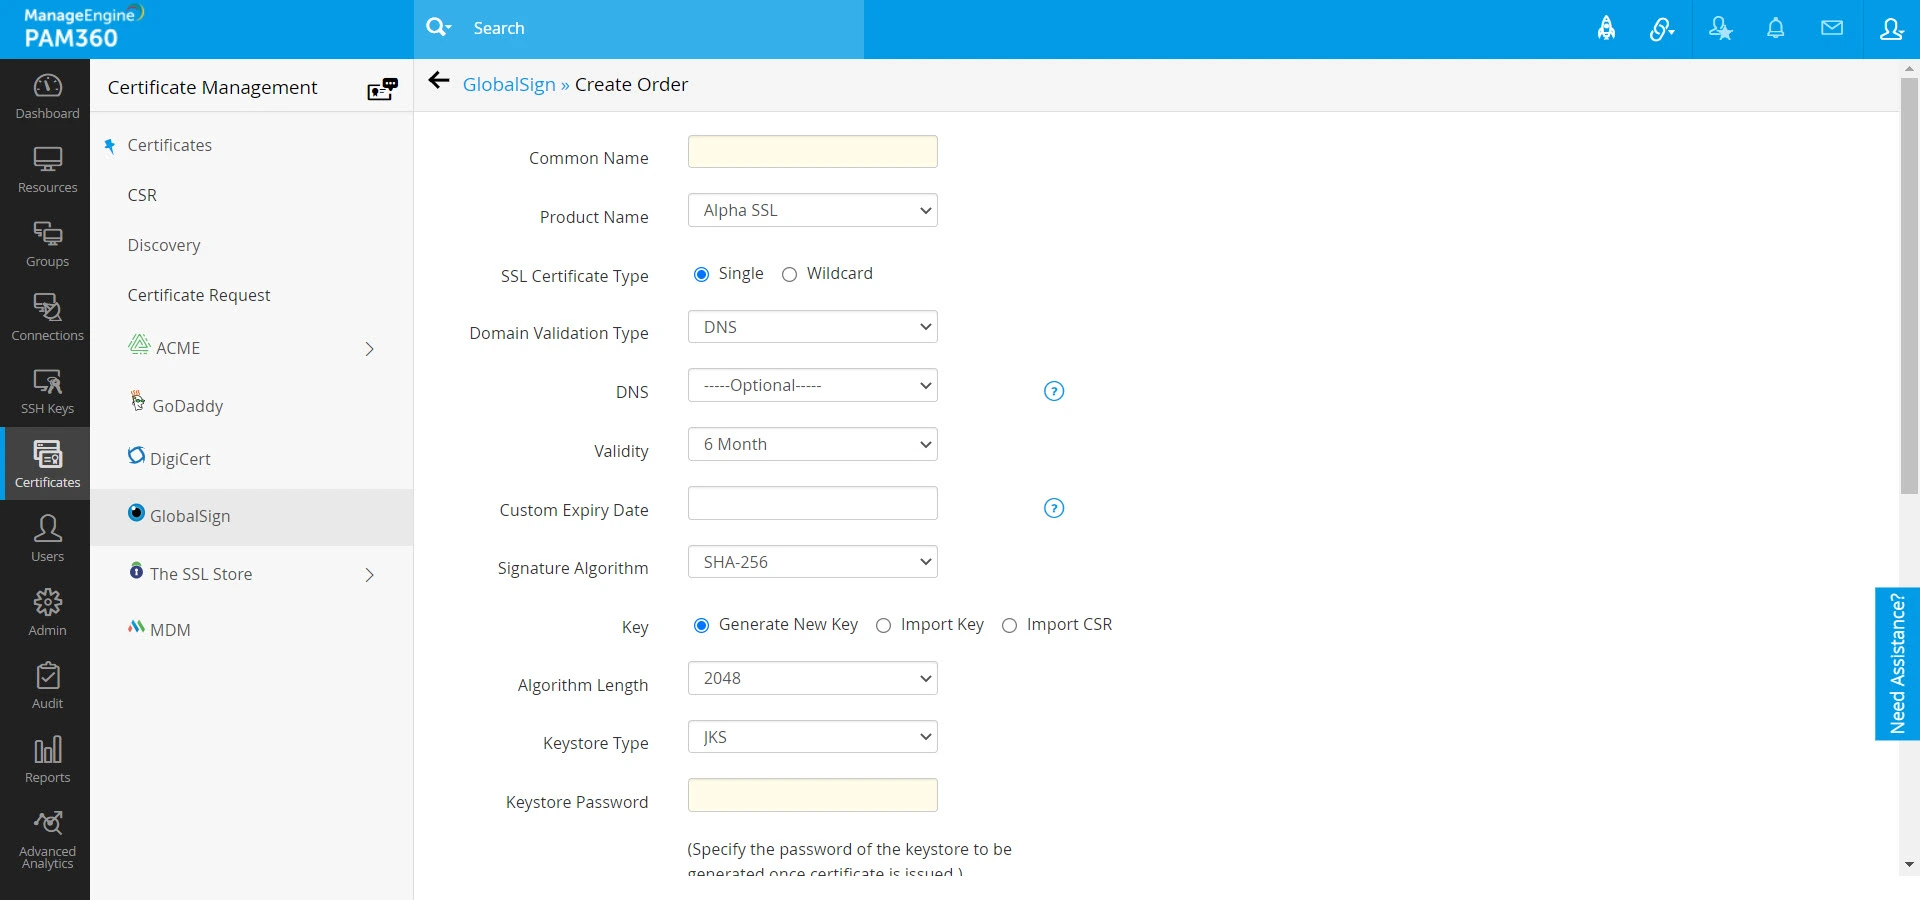Choose the Import Key option
The width and height of the screenshot is (1920, 900).
point(883,626)
